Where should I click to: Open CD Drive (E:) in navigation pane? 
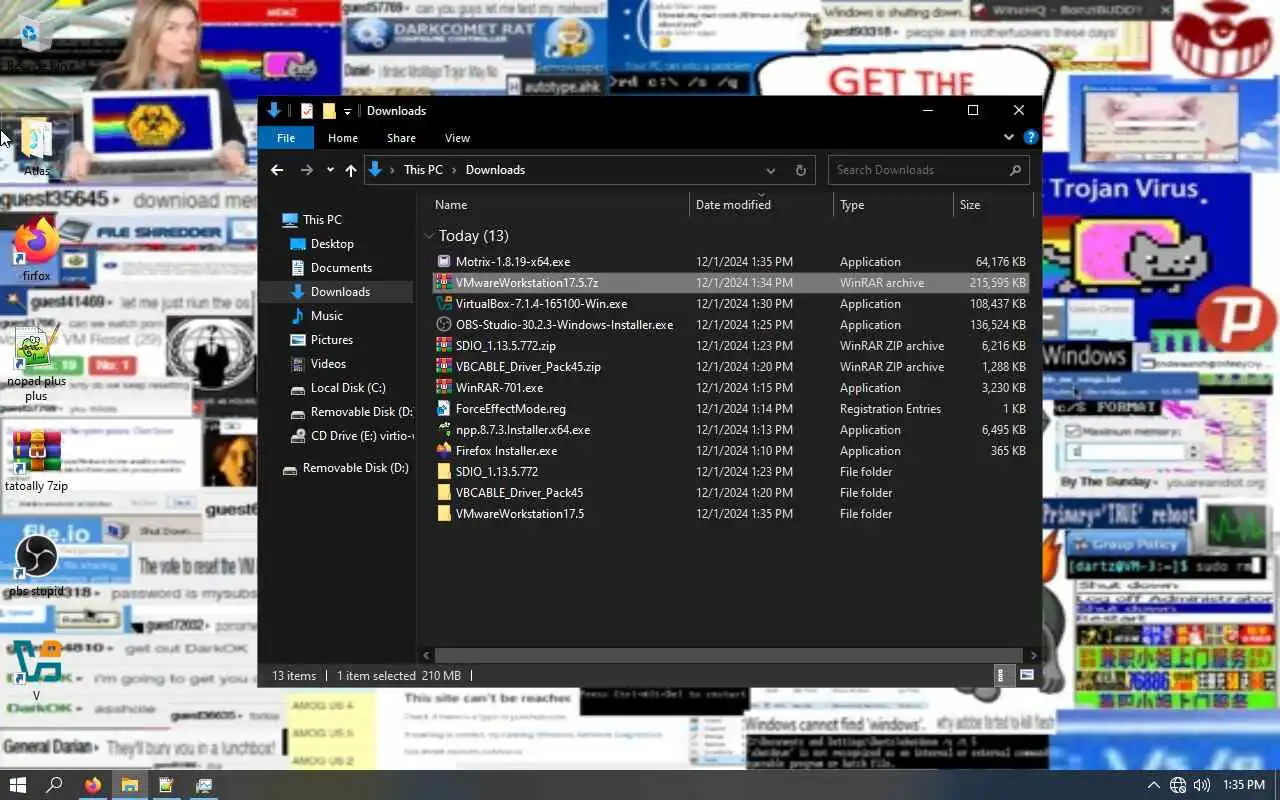pos(350,436)
